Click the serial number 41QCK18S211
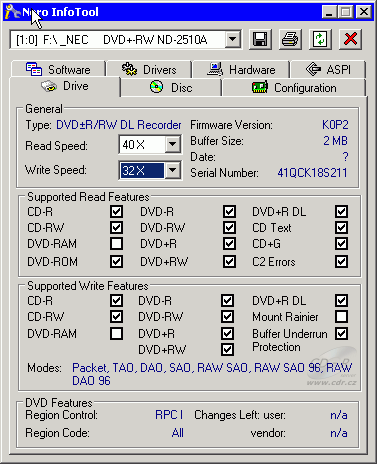Screen dimensions: 377x464 (x=312, y=173)
